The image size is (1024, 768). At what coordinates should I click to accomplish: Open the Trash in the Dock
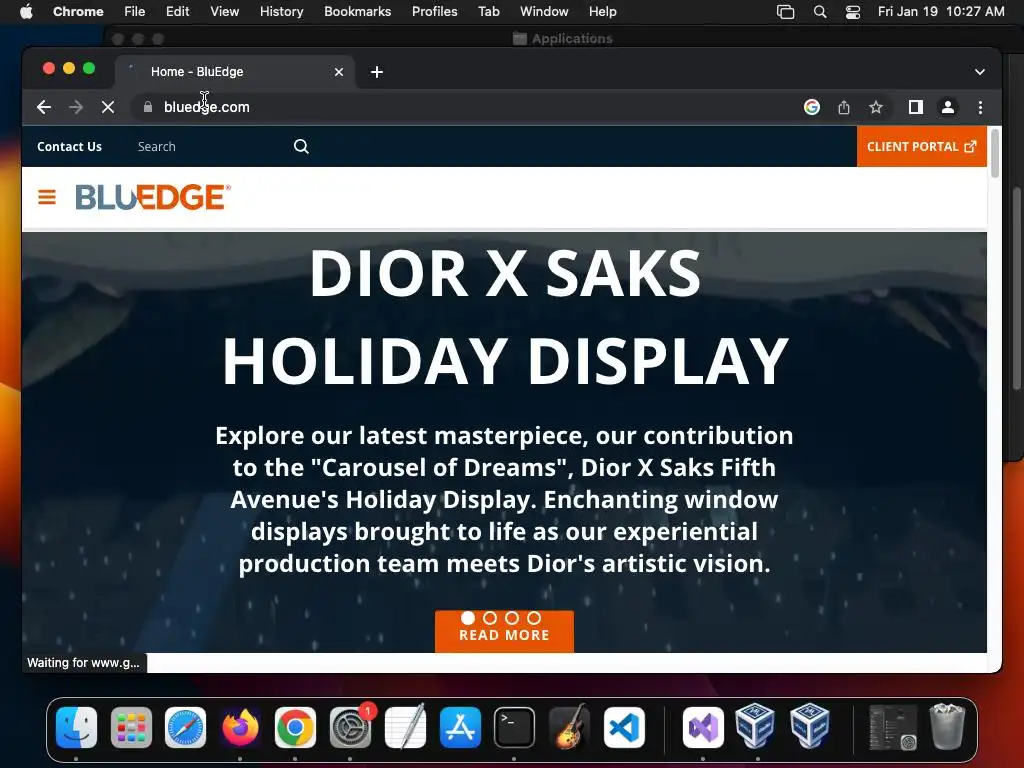(x=947, y=727)
